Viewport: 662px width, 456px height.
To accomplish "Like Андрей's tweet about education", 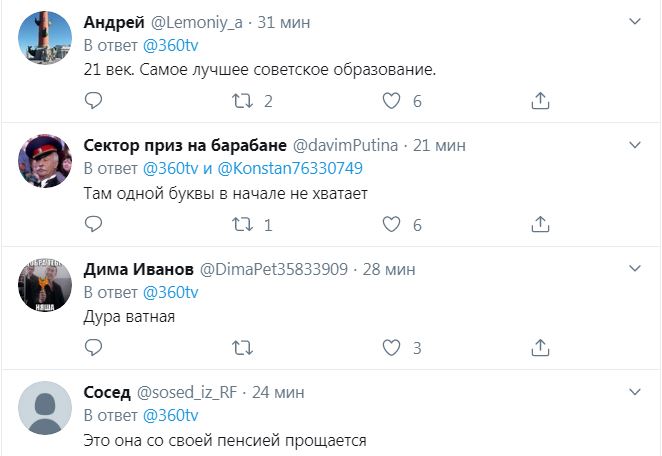I will click(x=392, y=101).
